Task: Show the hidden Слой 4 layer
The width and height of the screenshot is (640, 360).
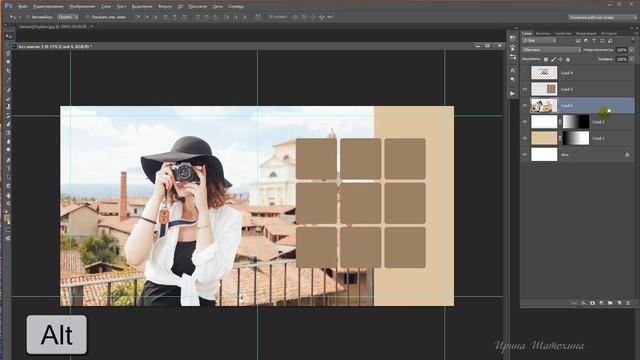Action: point(525,73)
